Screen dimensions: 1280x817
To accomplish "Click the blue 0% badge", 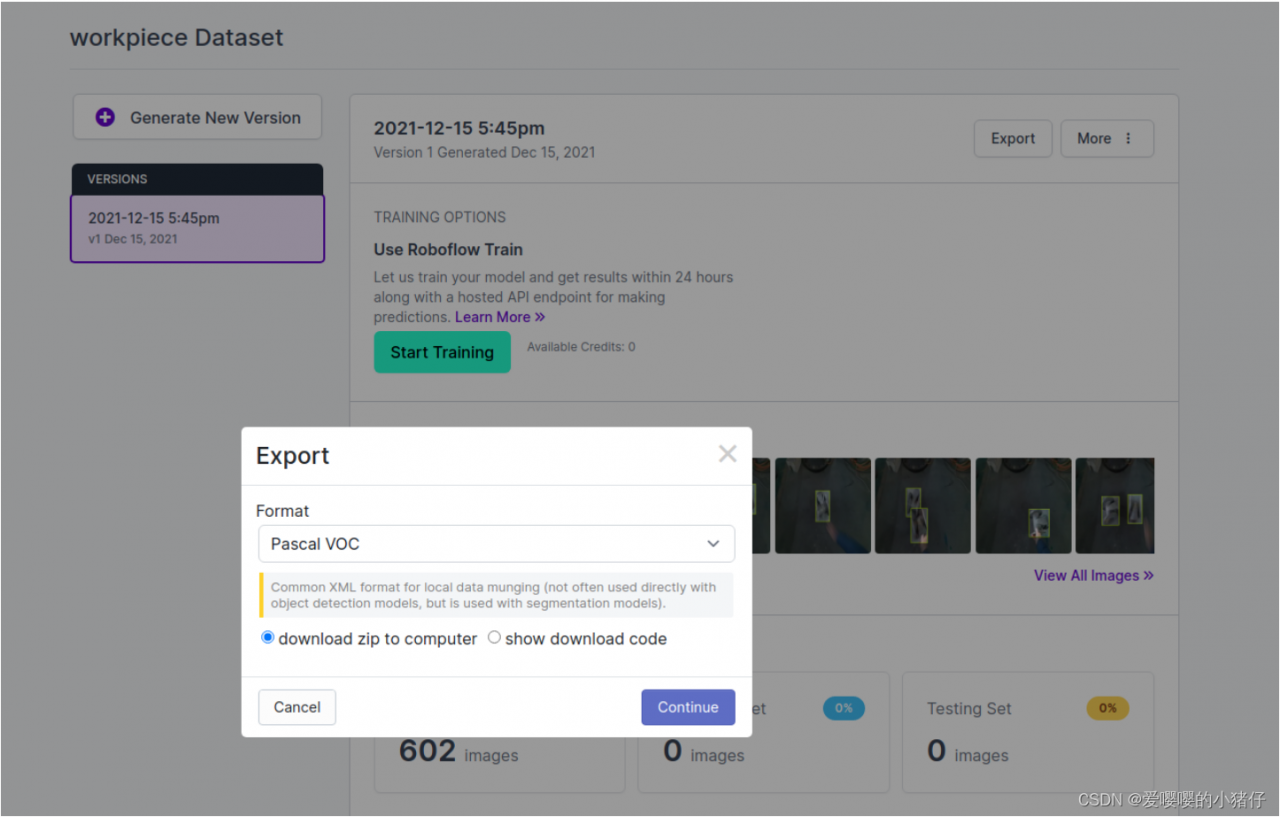I will (844, 708).
